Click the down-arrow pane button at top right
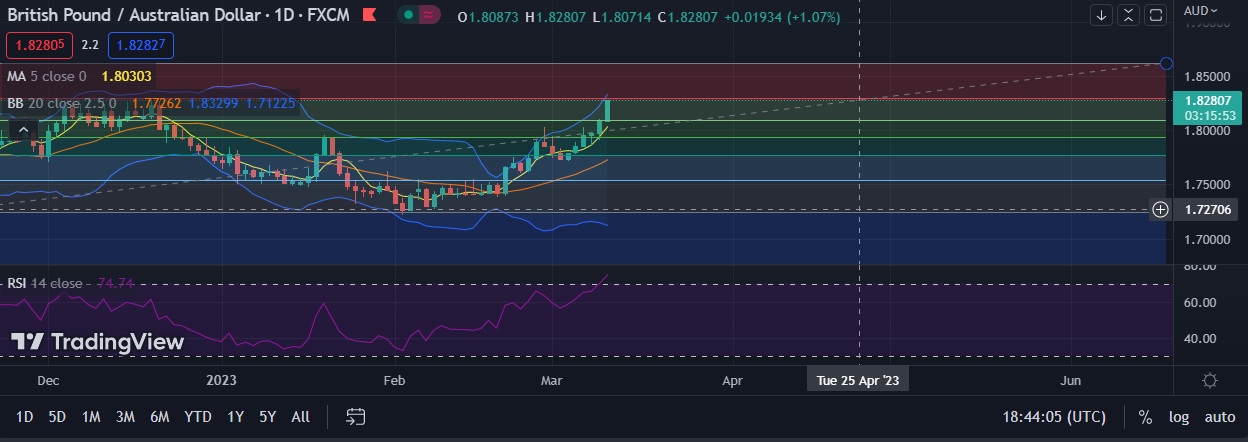The height and width of the screenshot is (442, 1248). 1101,15
